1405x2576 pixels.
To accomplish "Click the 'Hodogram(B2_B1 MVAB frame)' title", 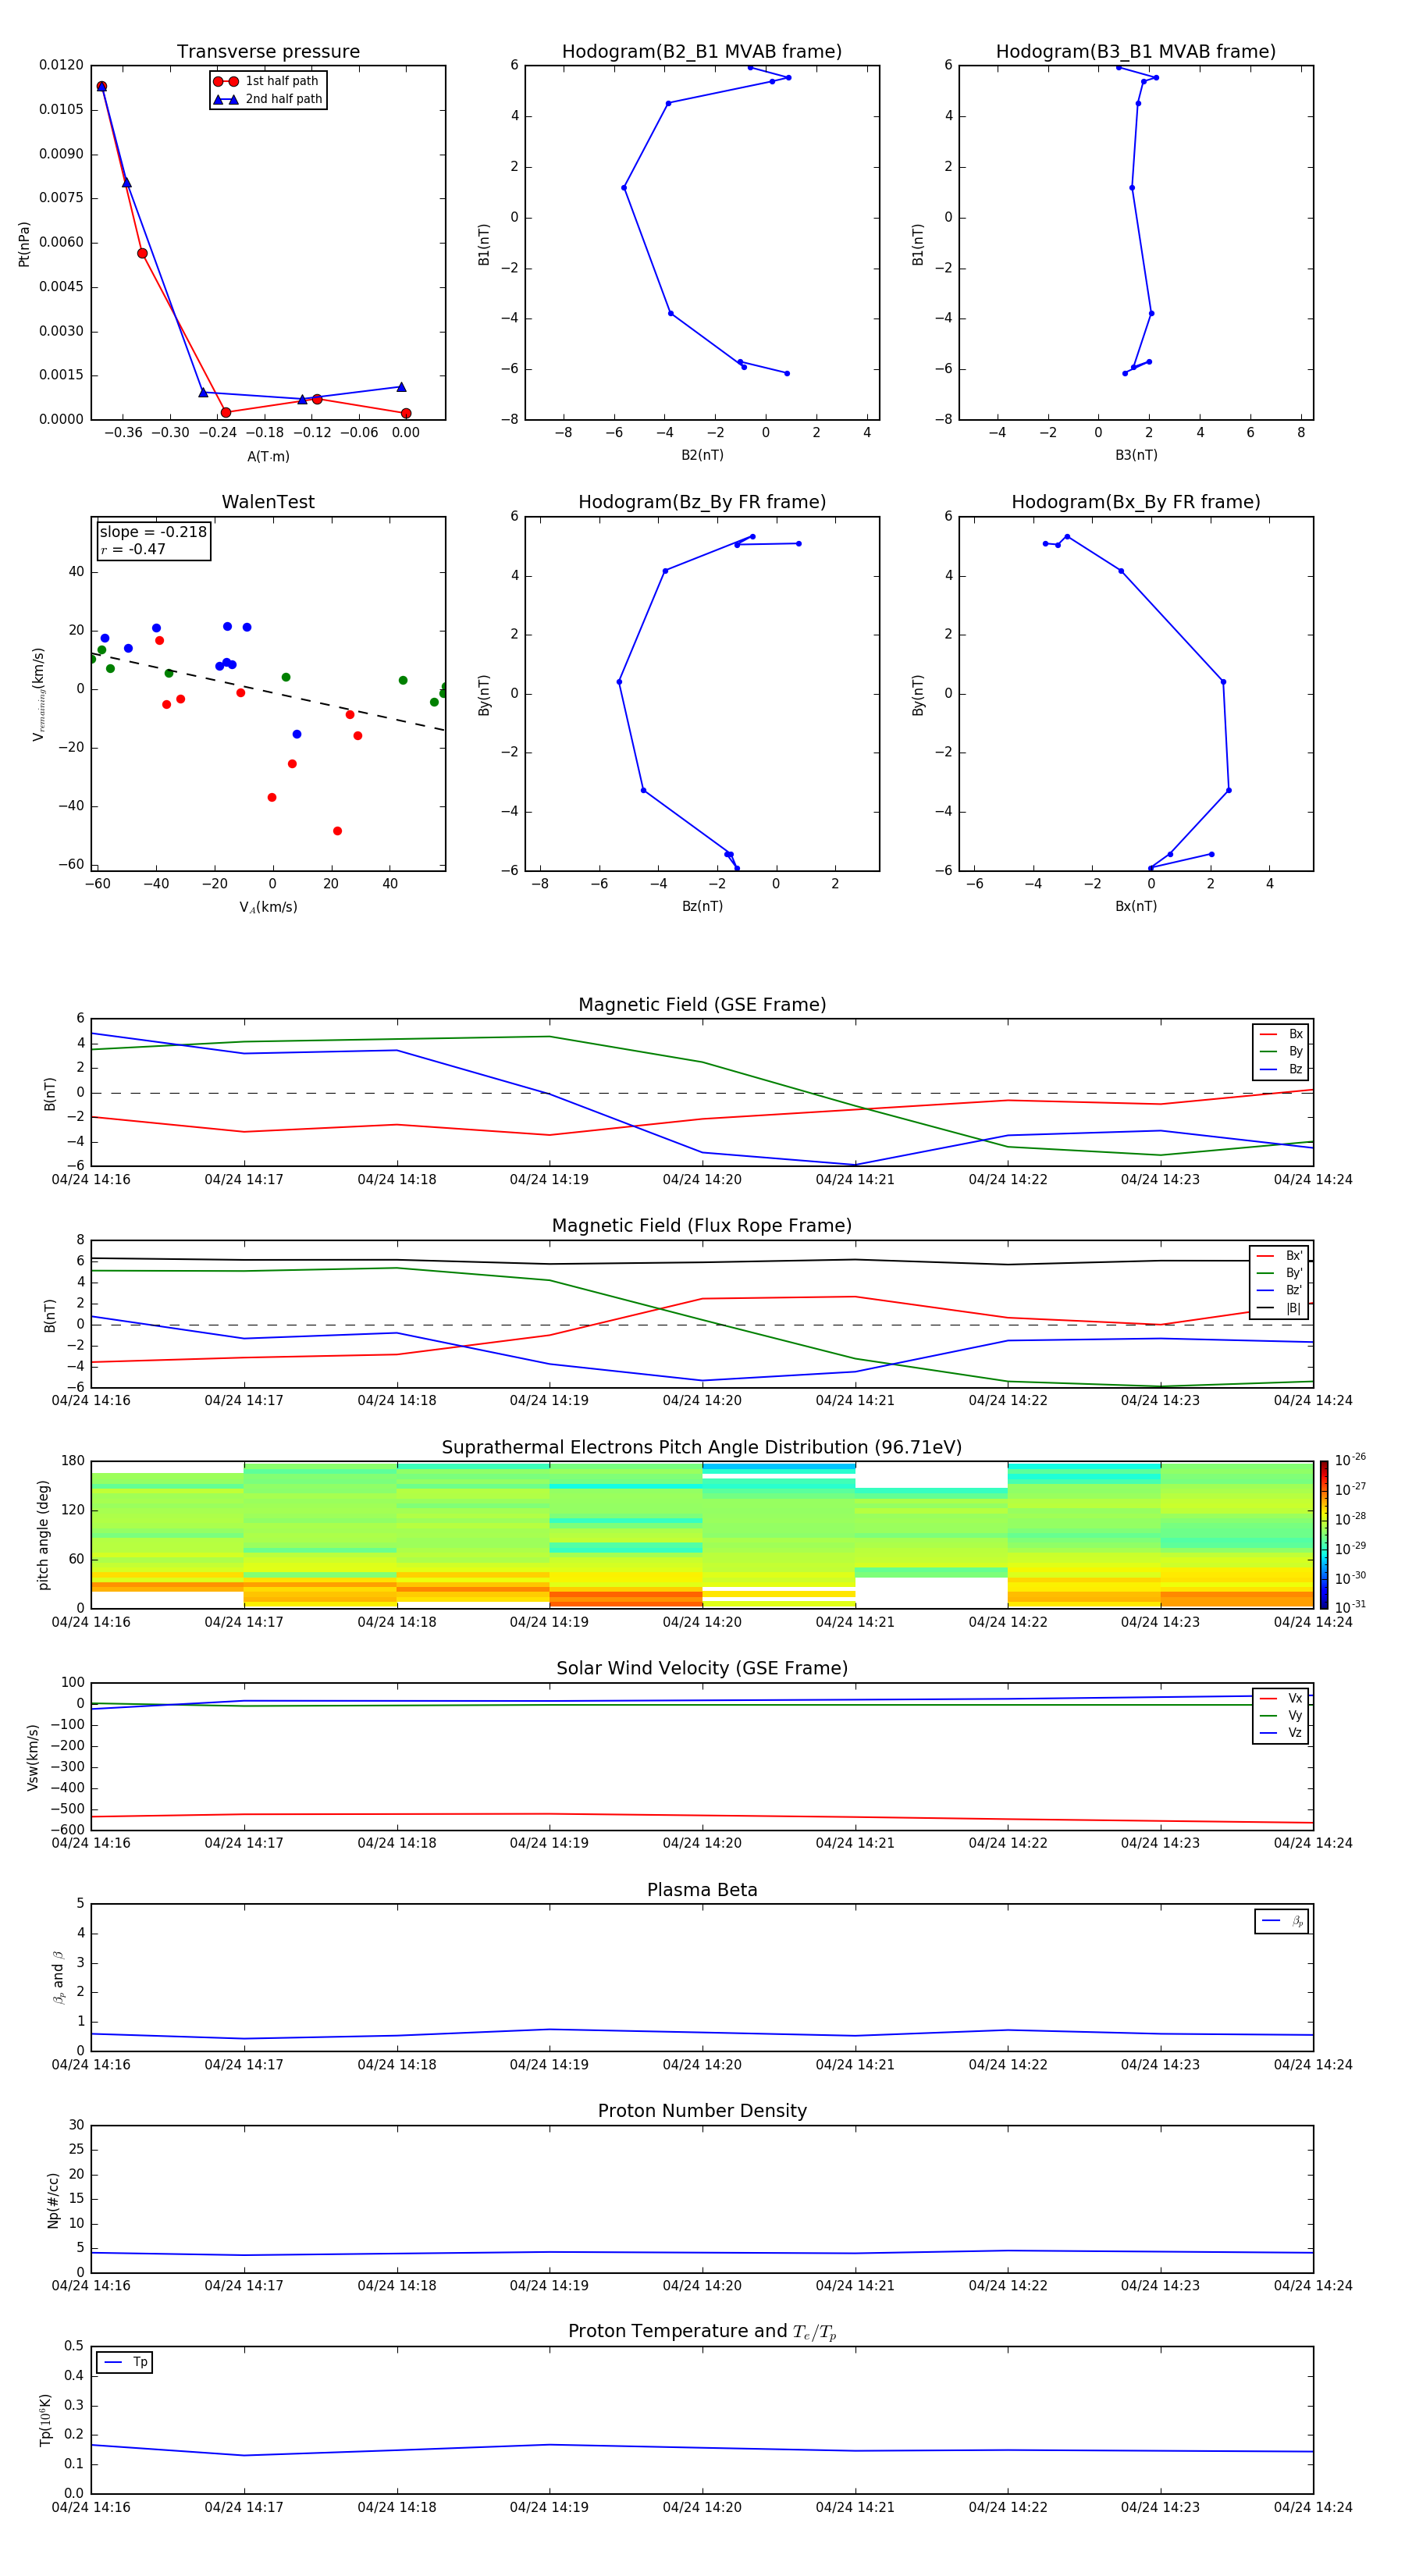I will pos(702,52).
